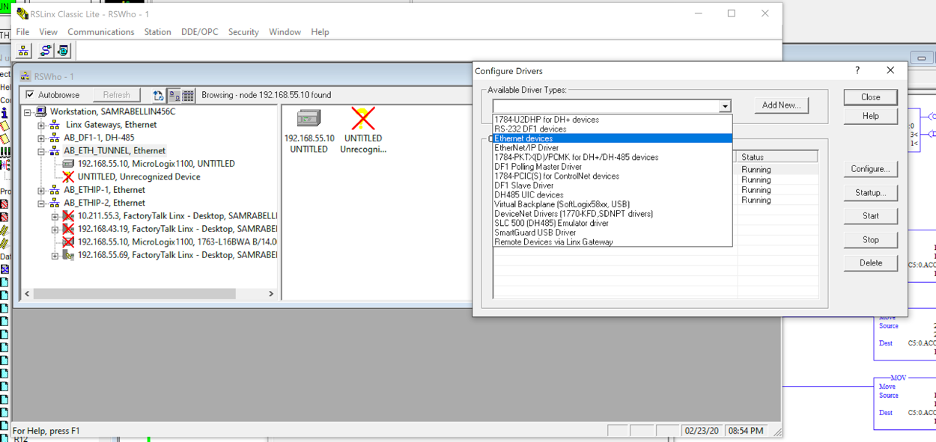Select Remote Devices via Linx Gateway
Image resolution: width=936 pixels, height=442 pixels.
(x=612, y=242)
